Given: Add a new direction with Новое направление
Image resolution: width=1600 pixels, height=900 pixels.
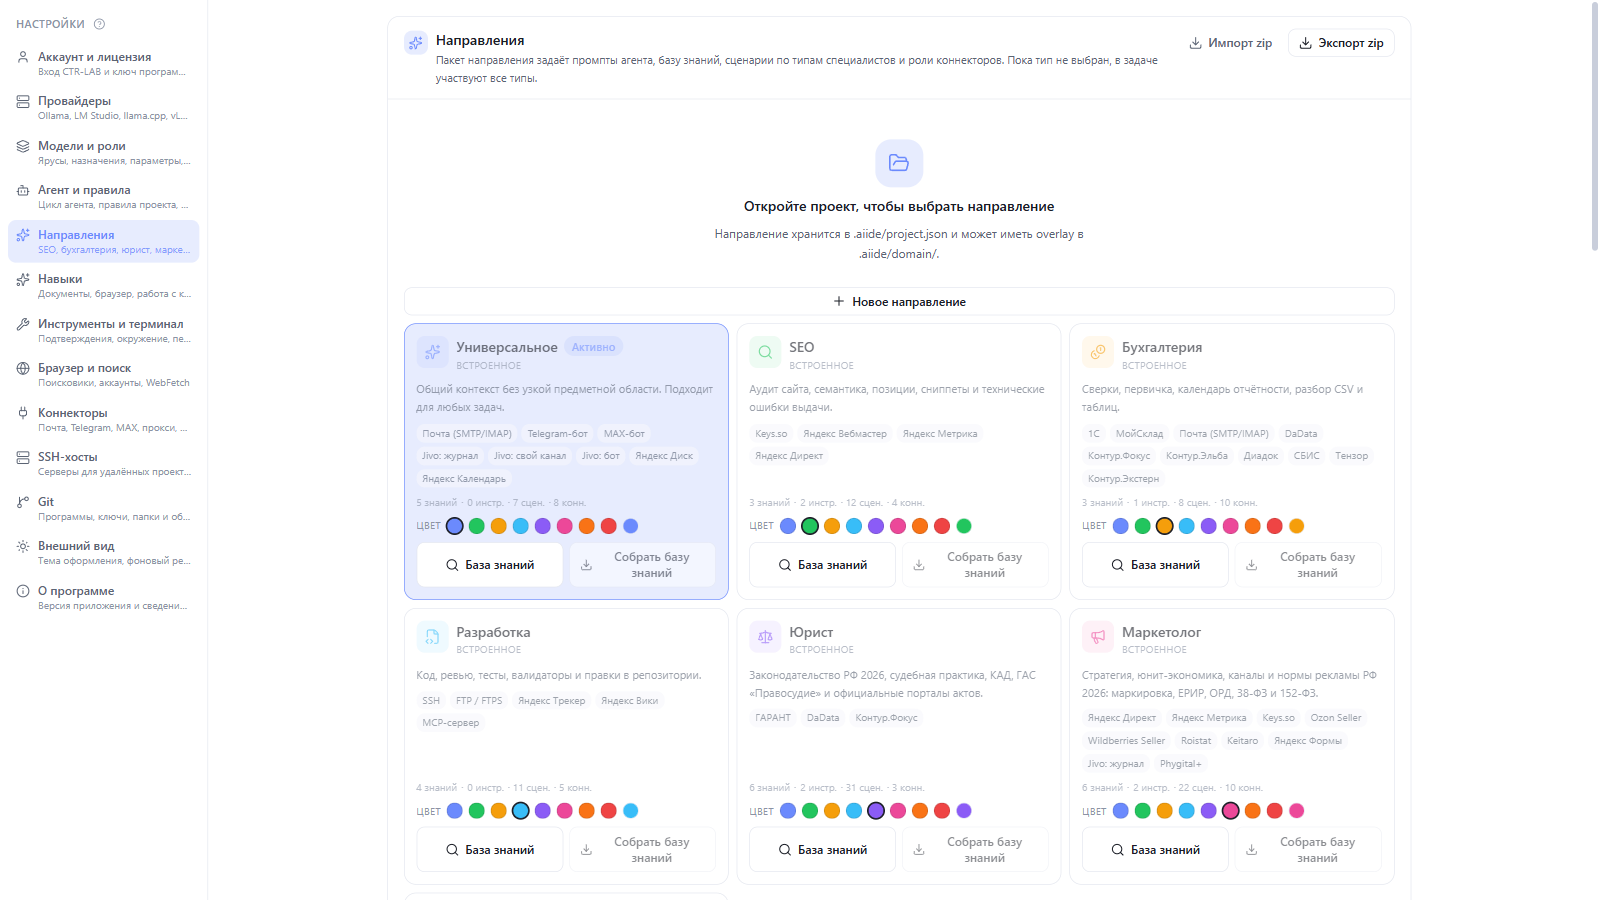Looking at the screenshot, I should (x=899, y=302).
